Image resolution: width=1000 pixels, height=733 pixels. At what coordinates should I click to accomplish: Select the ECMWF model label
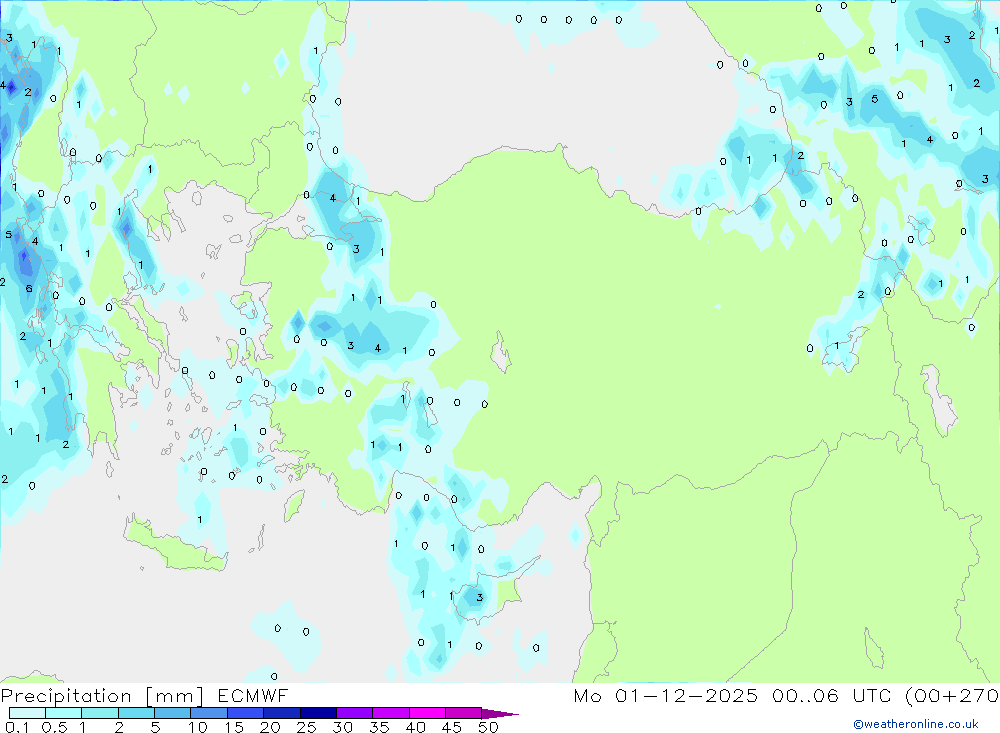coord(253,696)
